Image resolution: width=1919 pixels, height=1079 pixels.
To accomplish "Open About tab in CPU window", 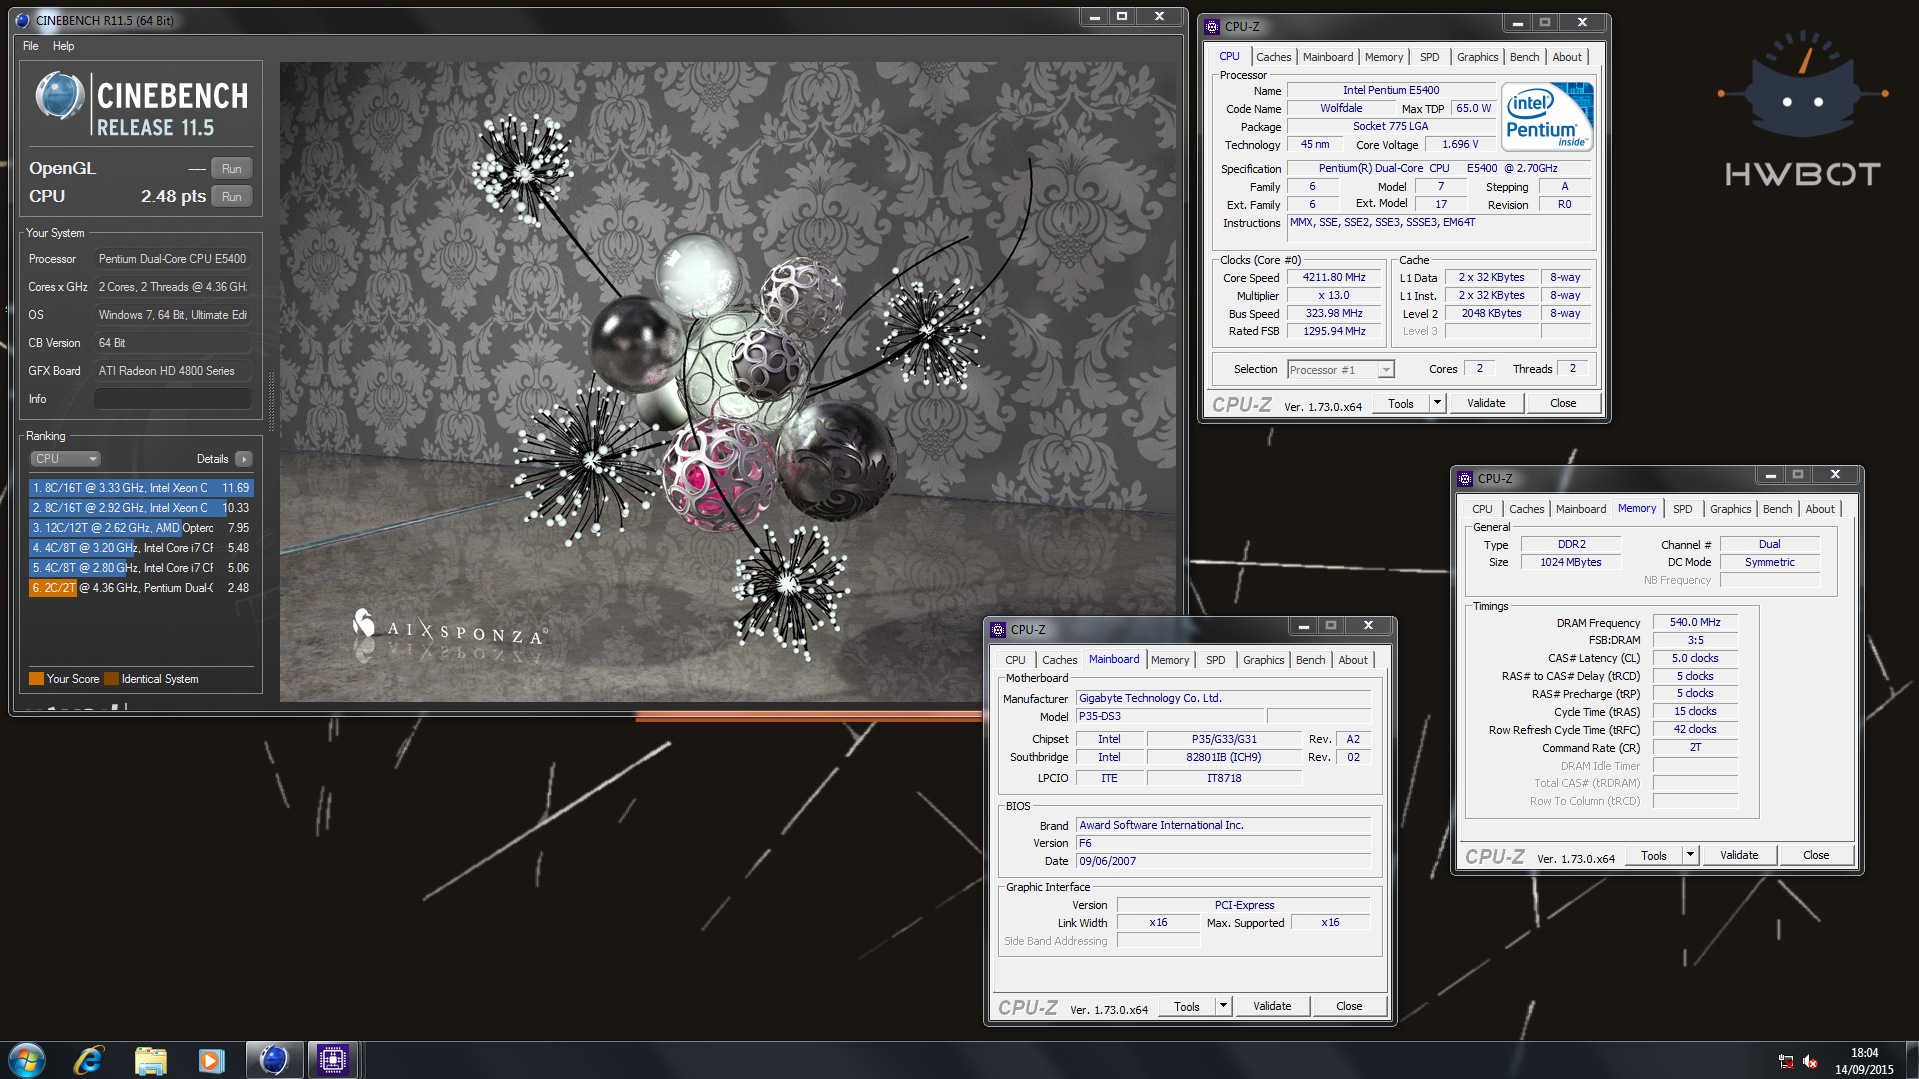I will (1567, 57).
